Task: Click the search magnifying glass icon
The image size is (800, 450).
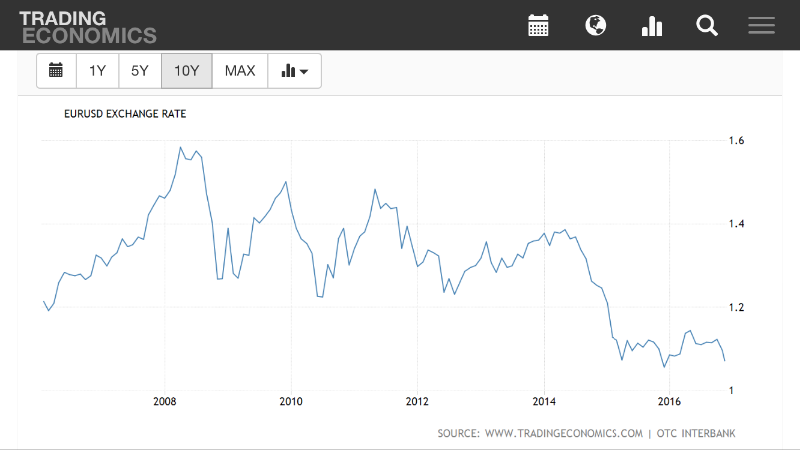Action: pyautogui.click(x=707, y=26)
